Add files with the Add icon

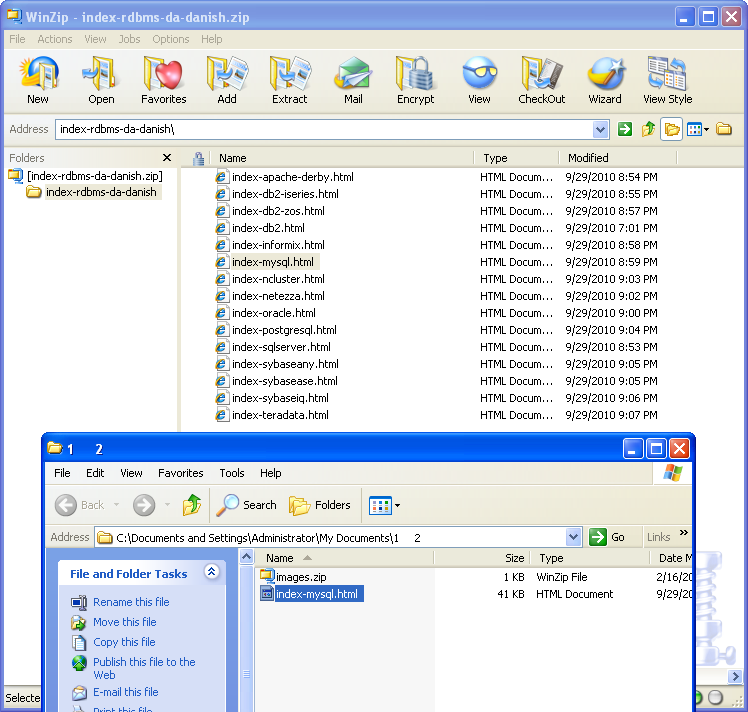coord(227,79)
